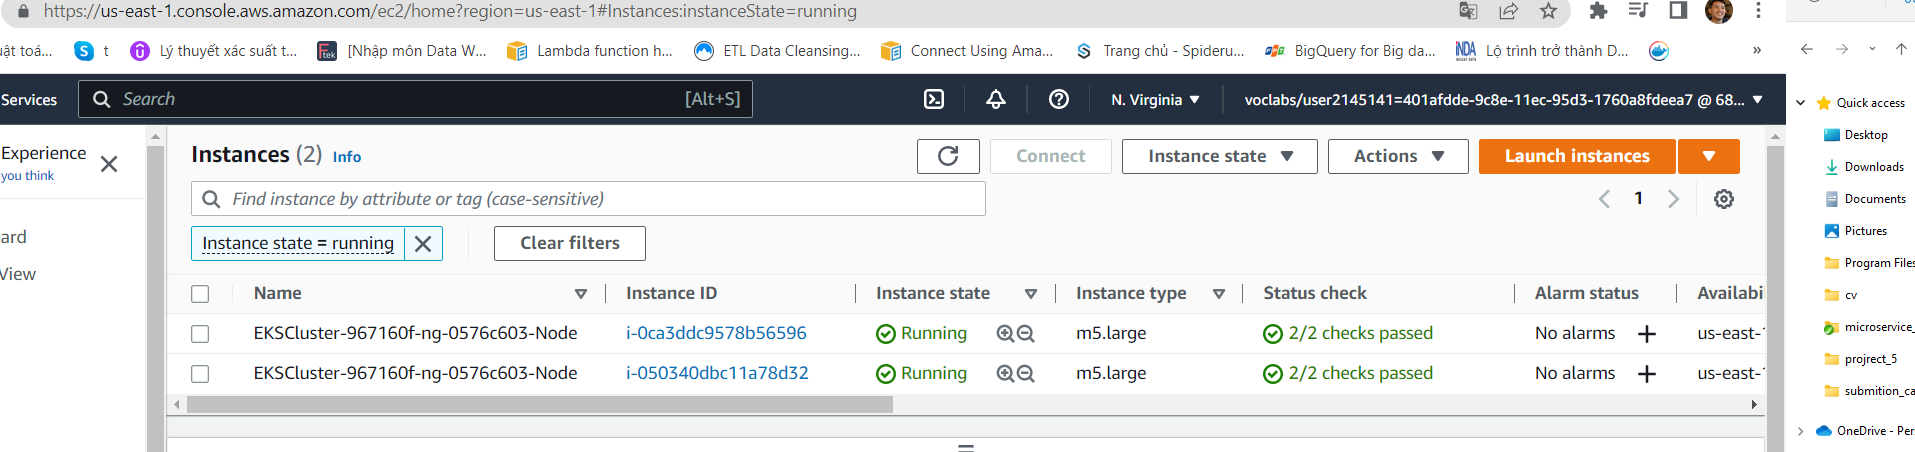
Task: Click the browser address bar URL
Action: [x=450, y=11]
